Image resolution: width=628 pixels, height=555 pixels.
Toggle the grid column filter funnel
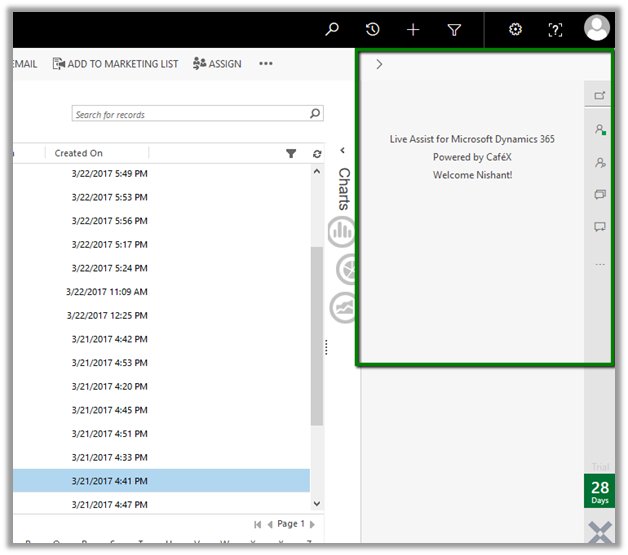[291, 154]
